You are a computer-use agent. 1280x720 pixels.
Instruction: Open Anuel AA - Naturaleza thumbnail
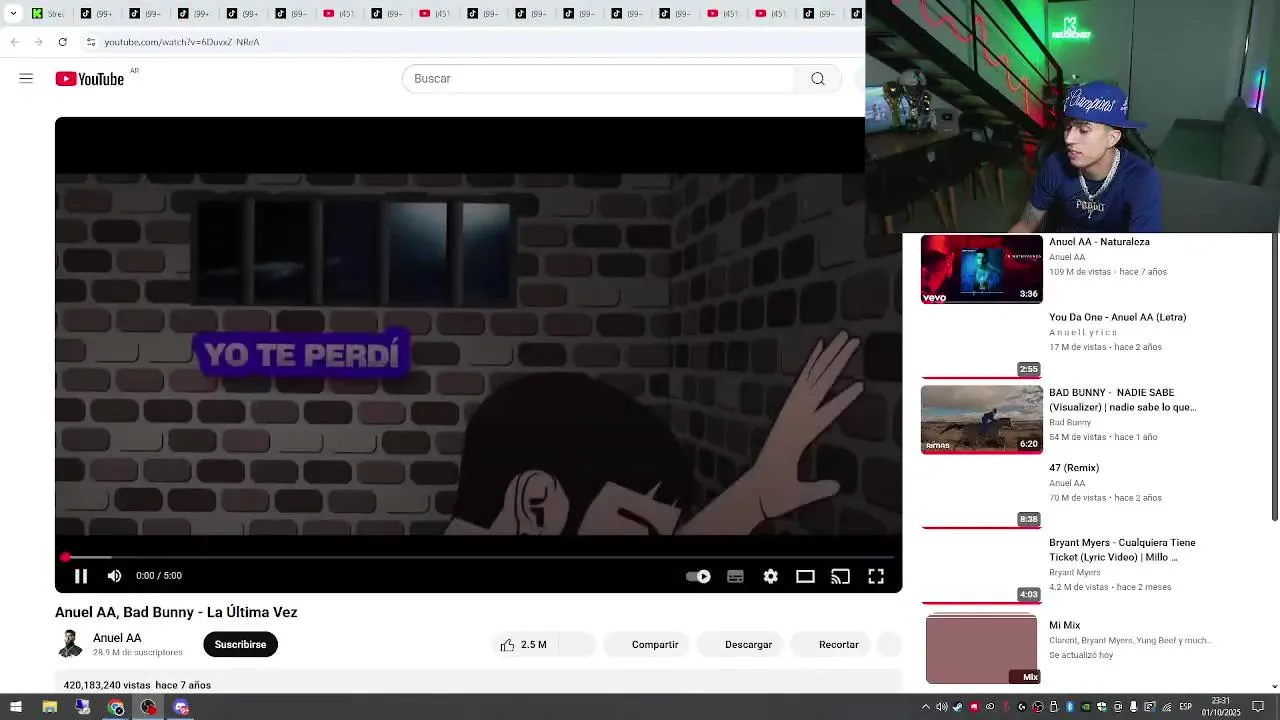pyautogui.click(x=981, y=269)
